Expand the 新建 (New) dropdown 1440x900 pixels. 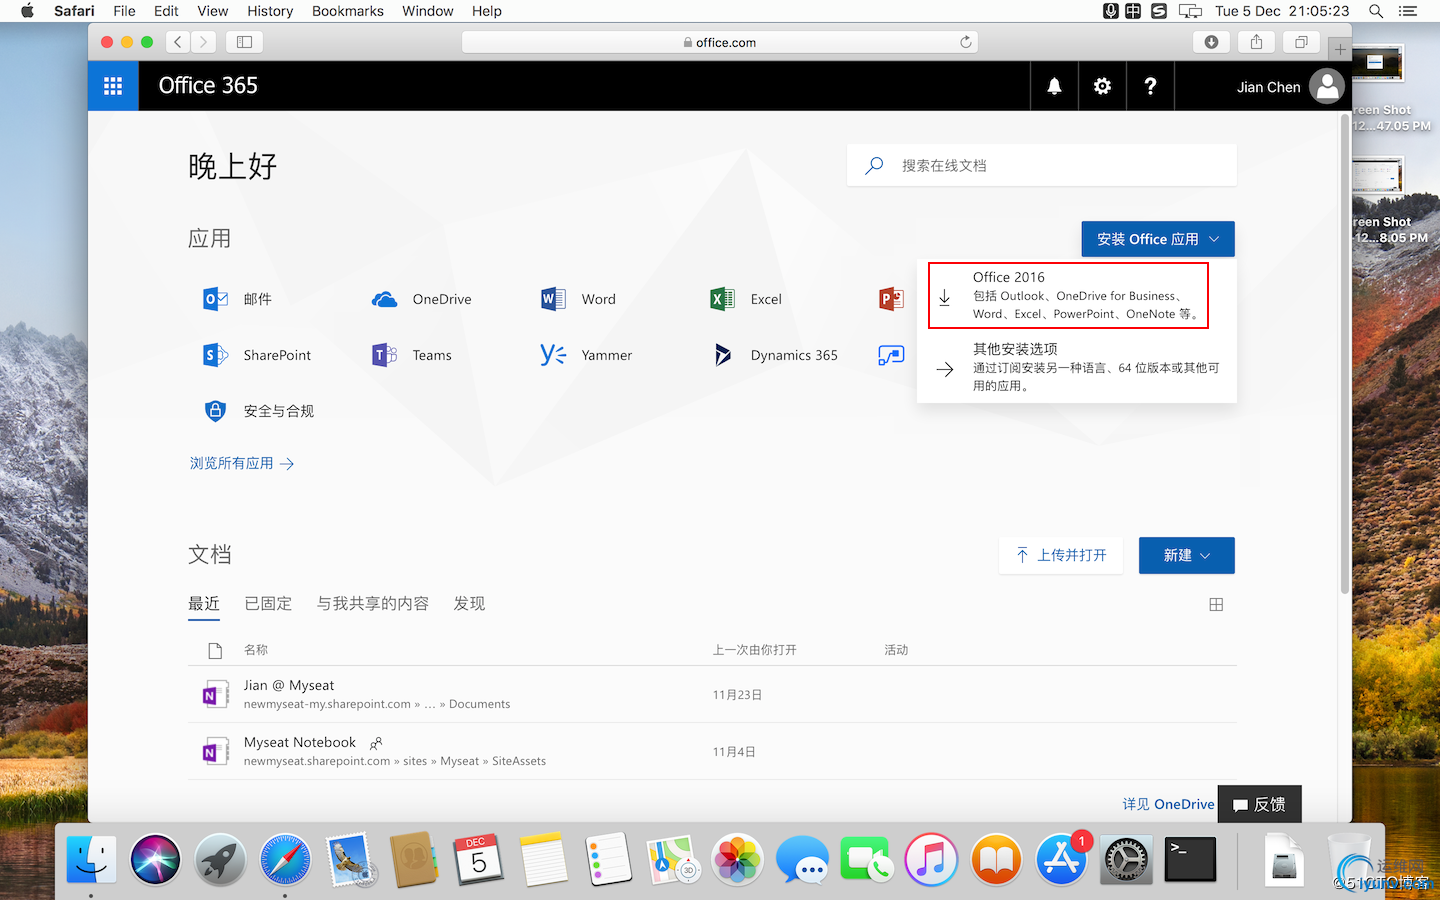click(x=1187, y=556)
